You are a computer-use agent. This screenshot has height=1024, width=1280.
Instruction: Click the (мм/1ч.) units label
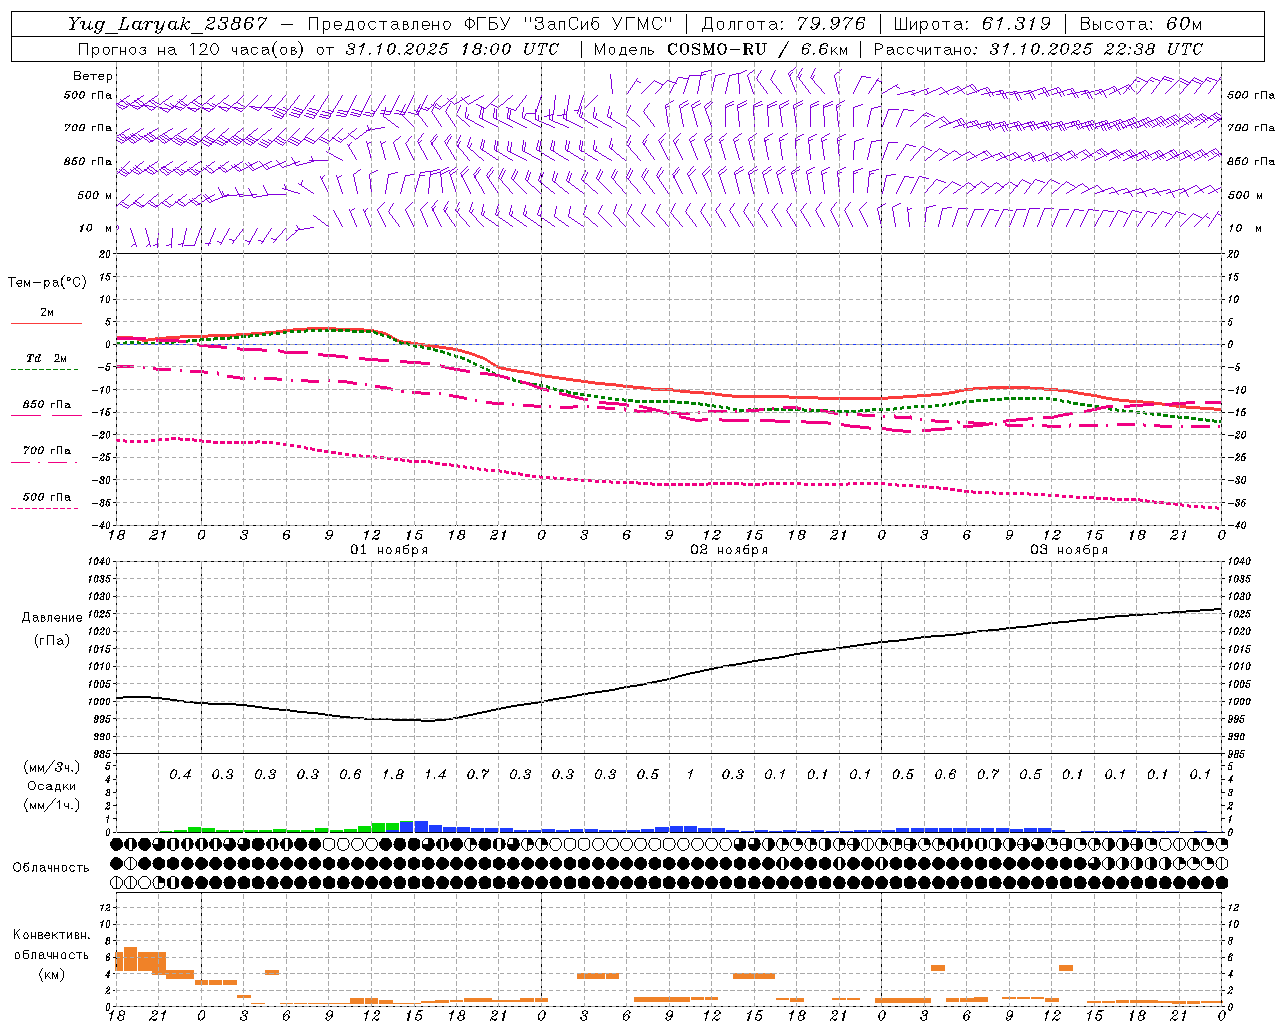click(52, 805)
